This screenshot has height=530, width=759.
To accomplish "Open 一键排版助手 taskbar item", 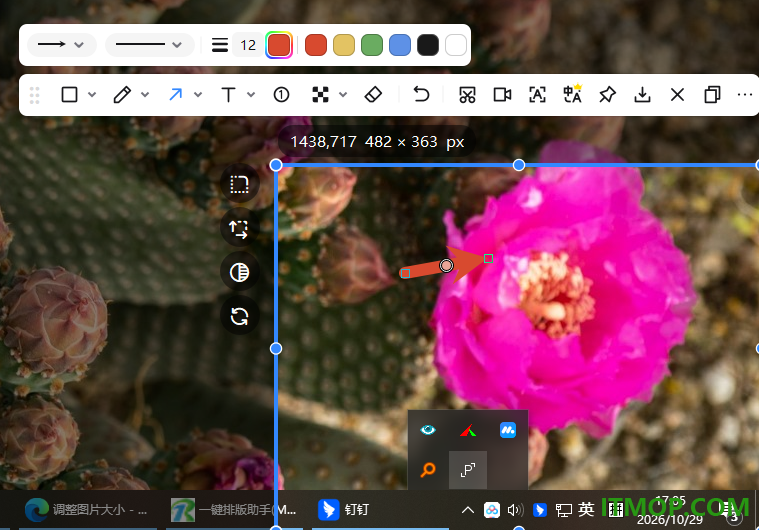I will click(x=233, y=510).
